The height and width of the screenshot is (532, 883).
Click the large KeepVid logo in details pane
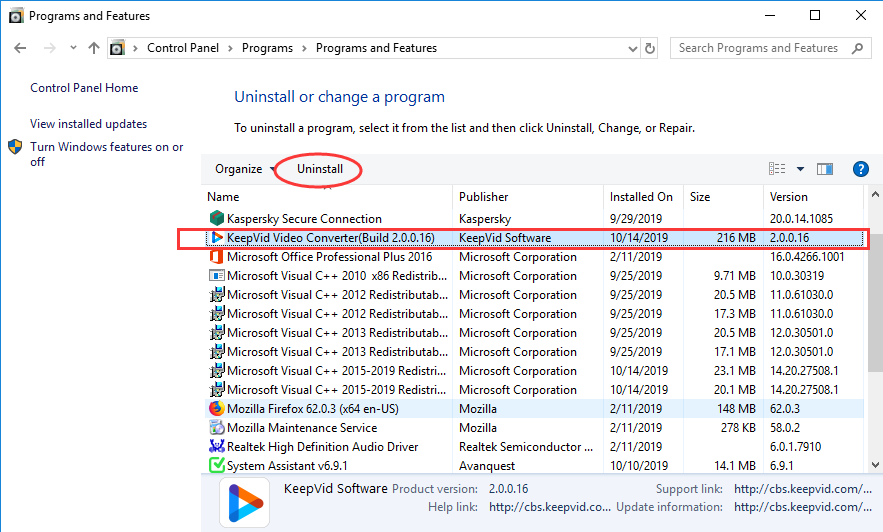pyautogui.click(x=244, y=502)
